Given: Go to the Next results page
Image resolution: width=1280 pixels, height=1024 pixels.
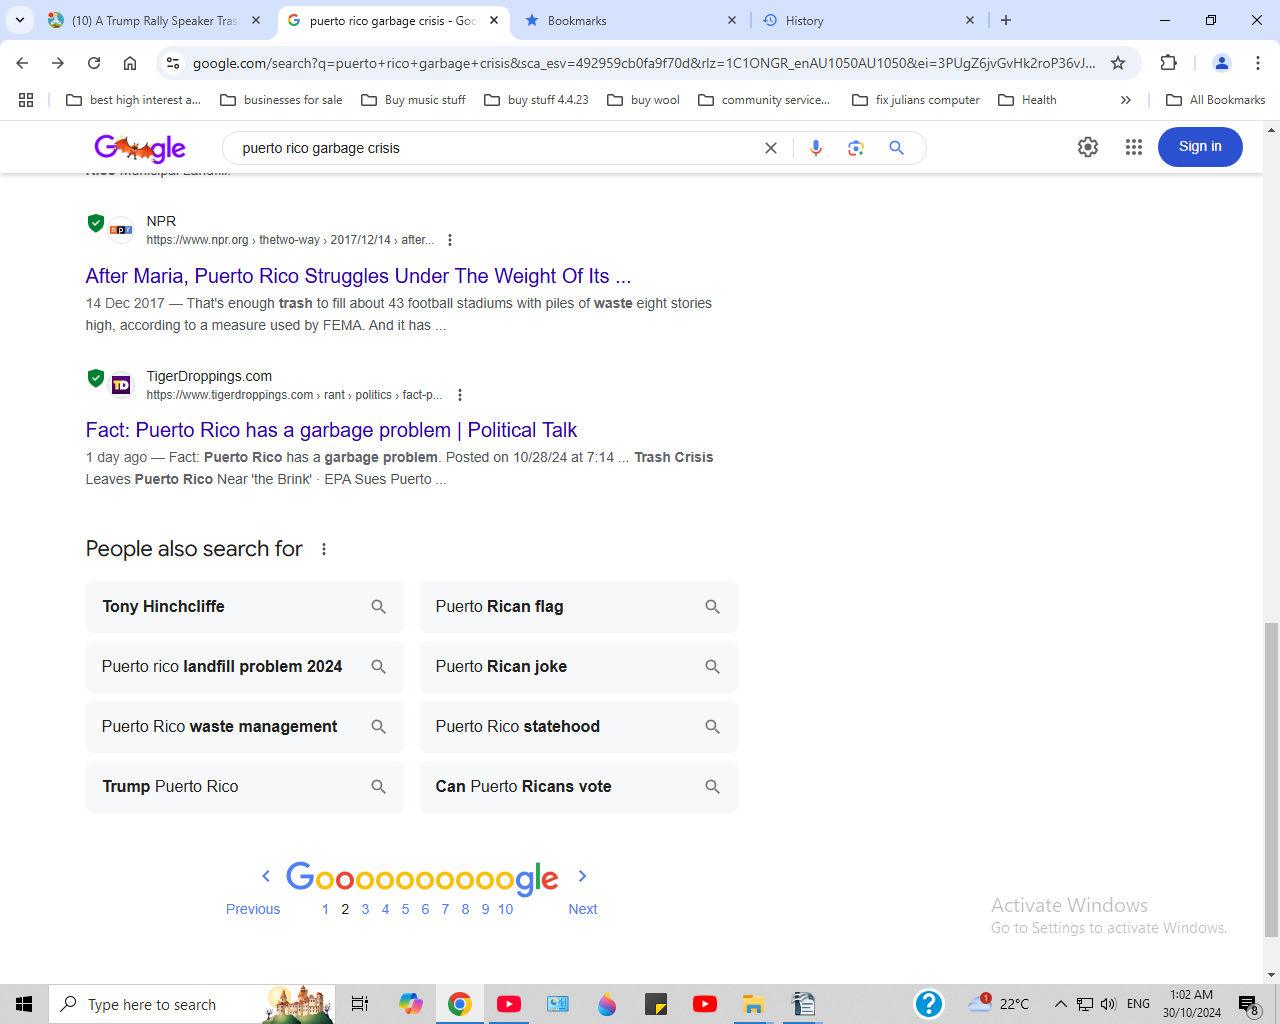Looking at the screenshot, I should coord(583,909).
